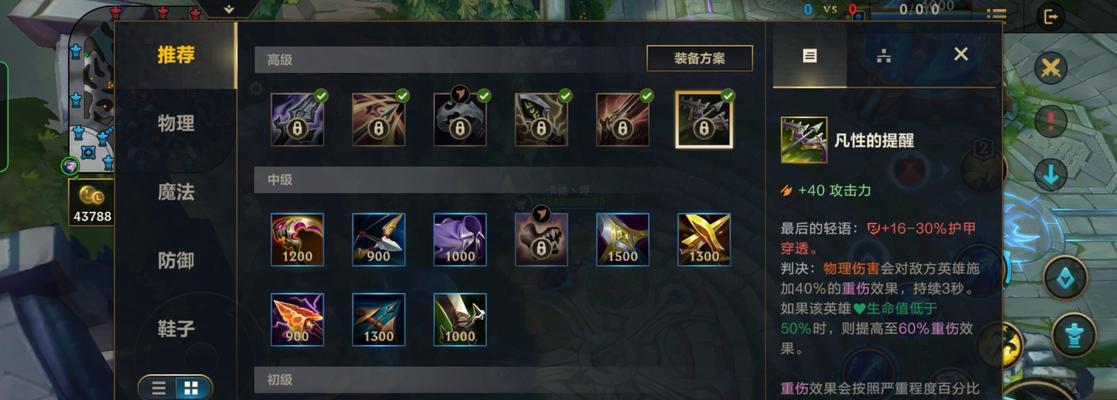Select the 900 gold bow item

tap(379, 239)
